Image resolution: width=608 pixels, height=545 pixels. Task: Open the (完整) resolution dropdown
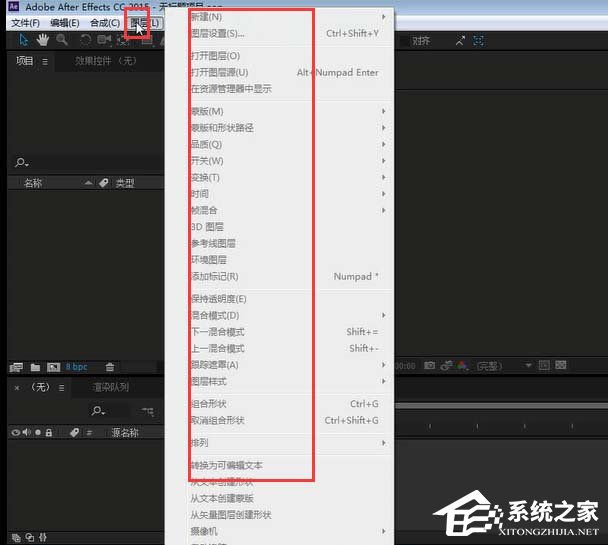point(504,366)
